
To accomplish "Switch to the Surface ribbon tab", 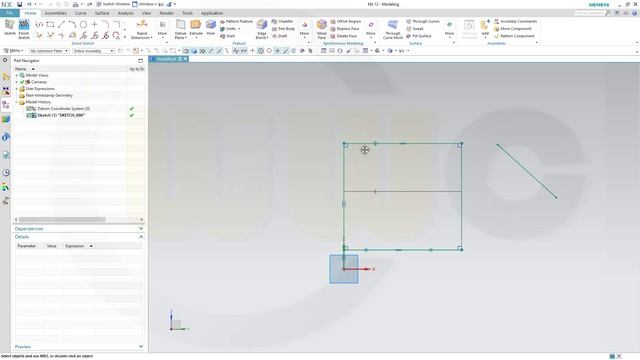I will [x=102, y=13].
